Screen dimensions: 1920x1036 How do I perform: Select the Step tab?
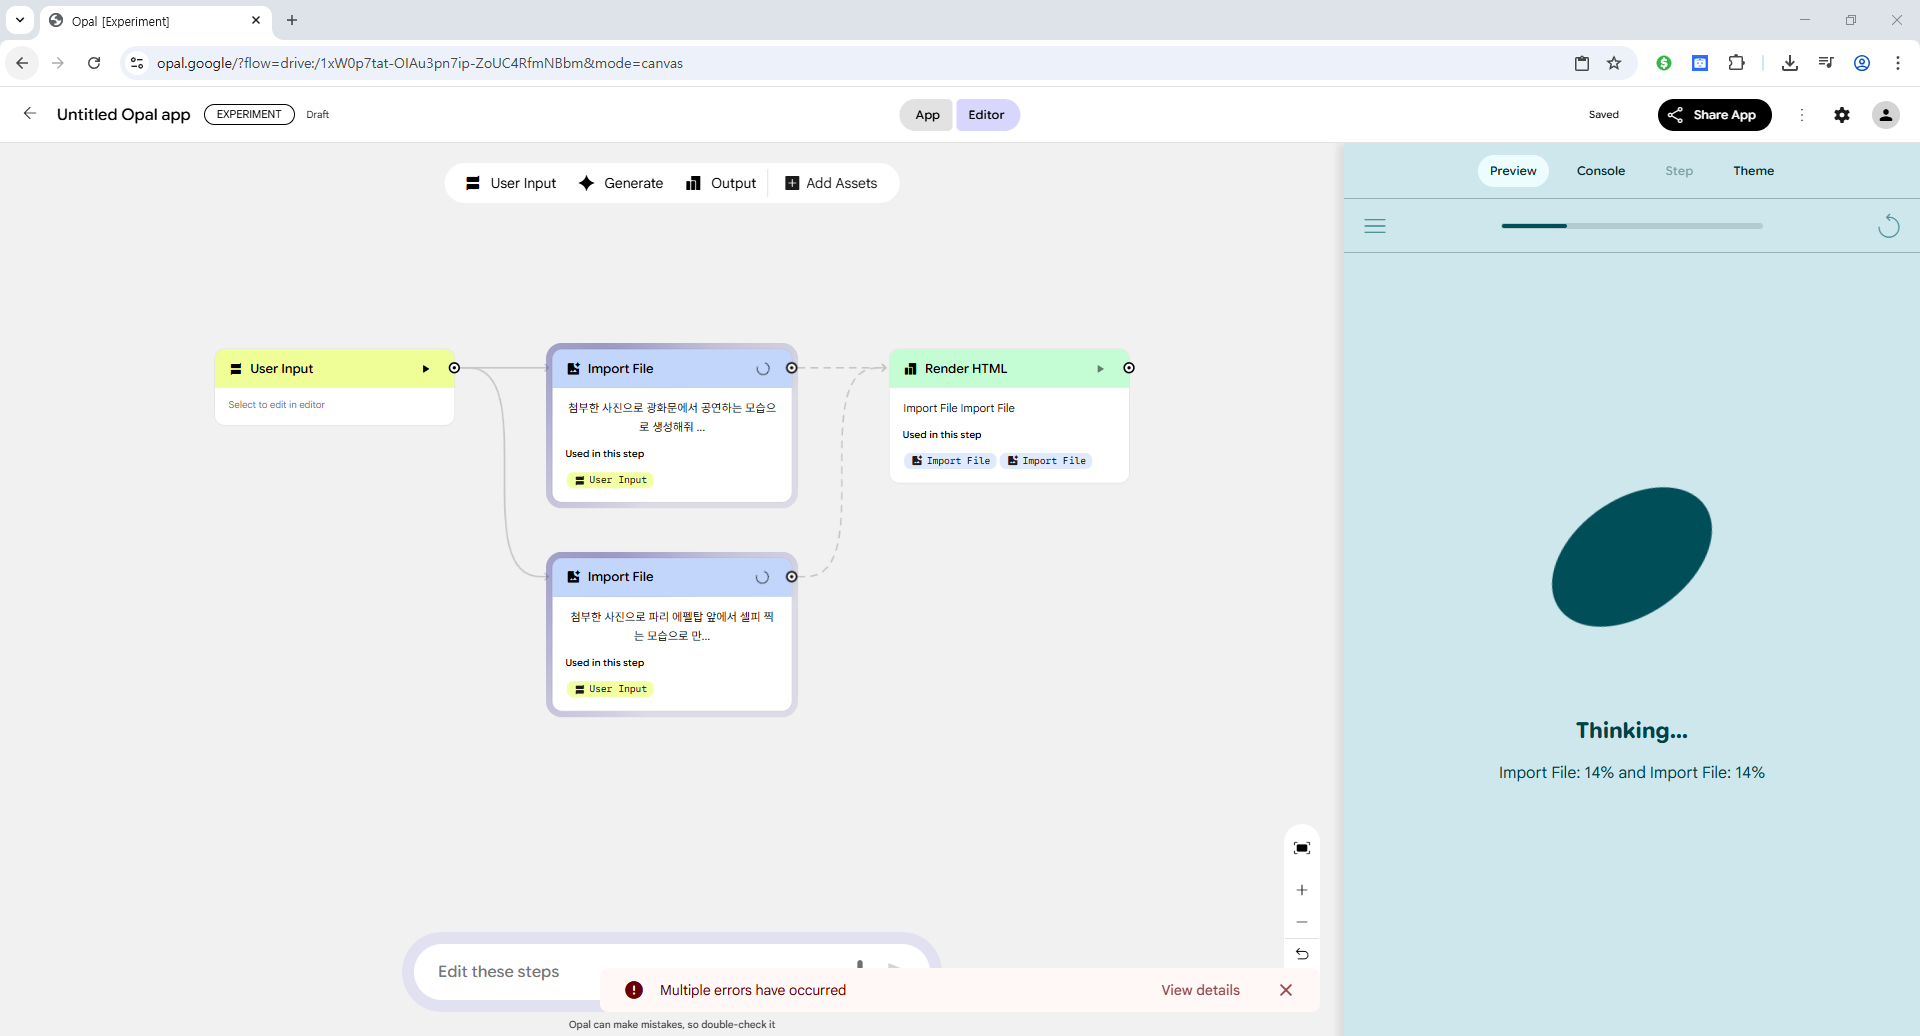click(x=1679, y=171)
